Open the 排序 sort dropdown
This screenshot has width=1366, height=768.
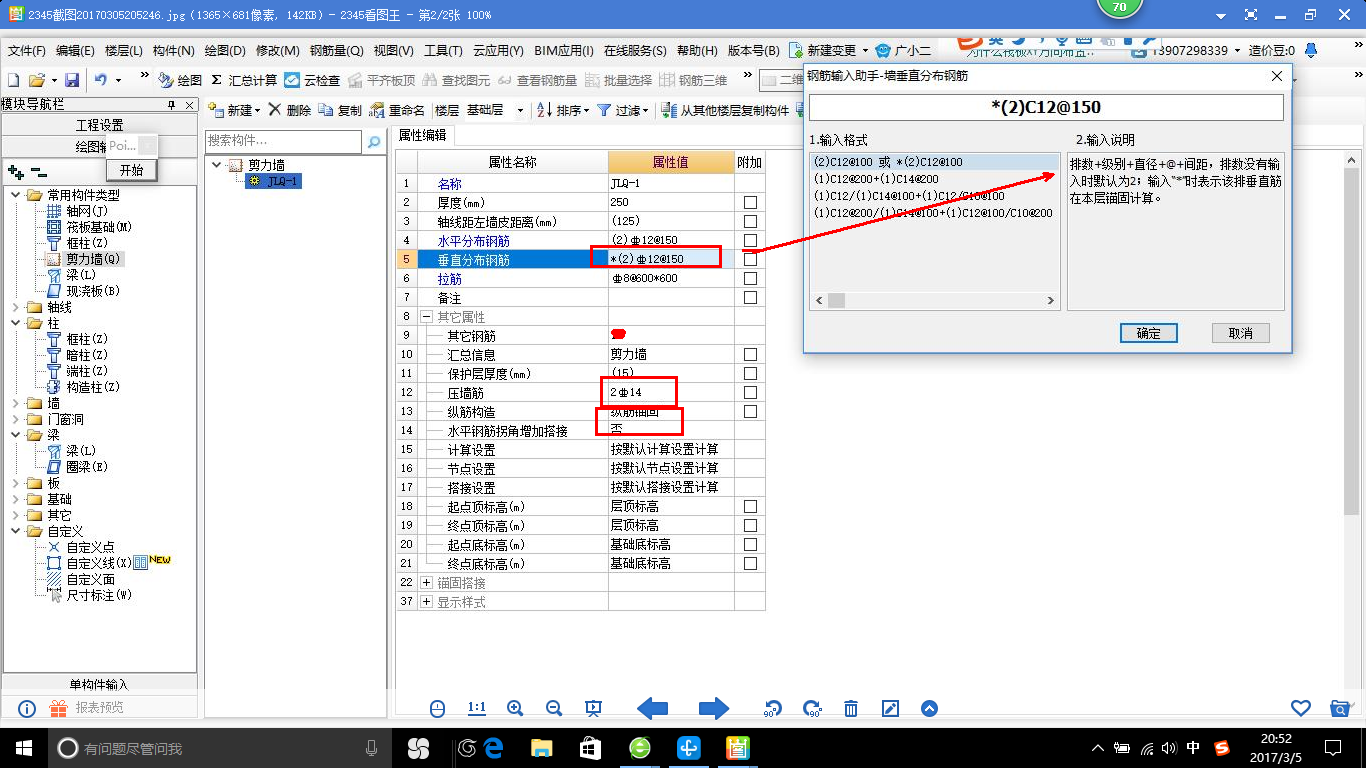564,110
